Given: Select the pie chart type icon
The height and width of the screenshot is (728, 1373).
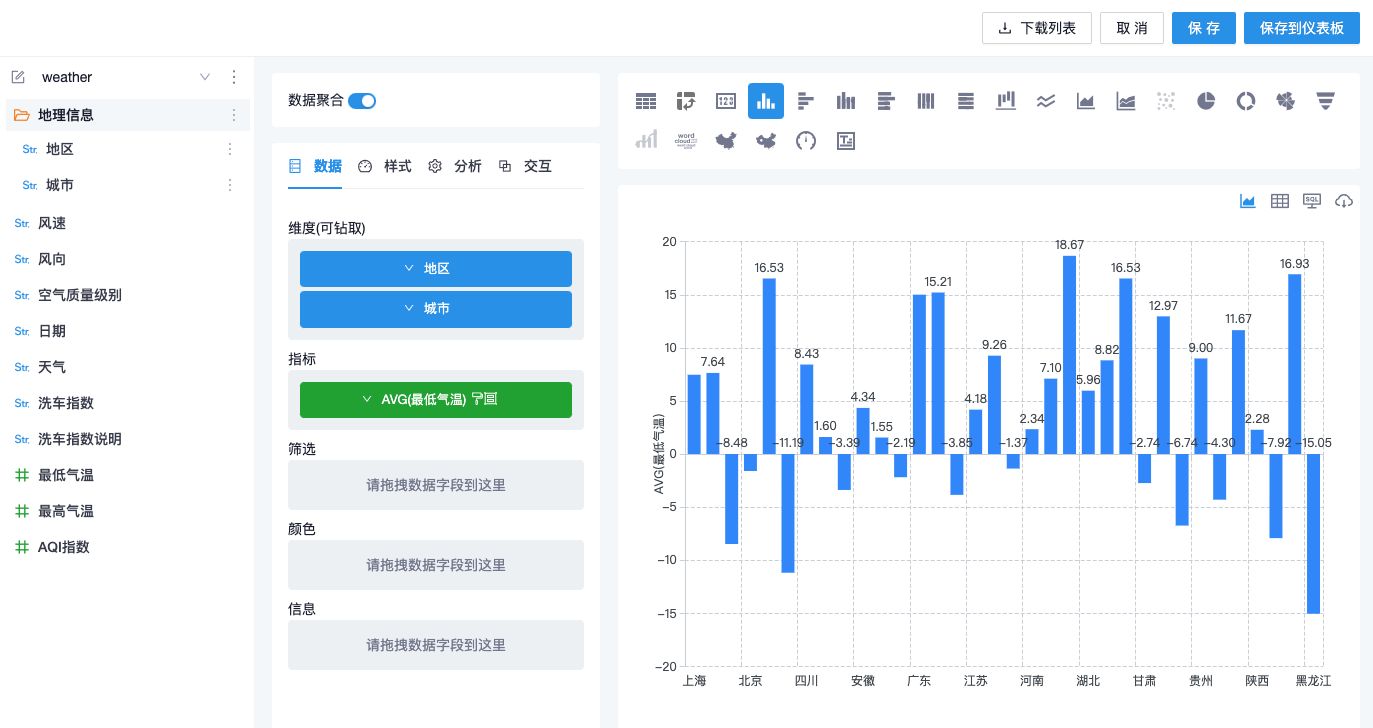Looking at the screenshot, I should (x=1206, y=101).
